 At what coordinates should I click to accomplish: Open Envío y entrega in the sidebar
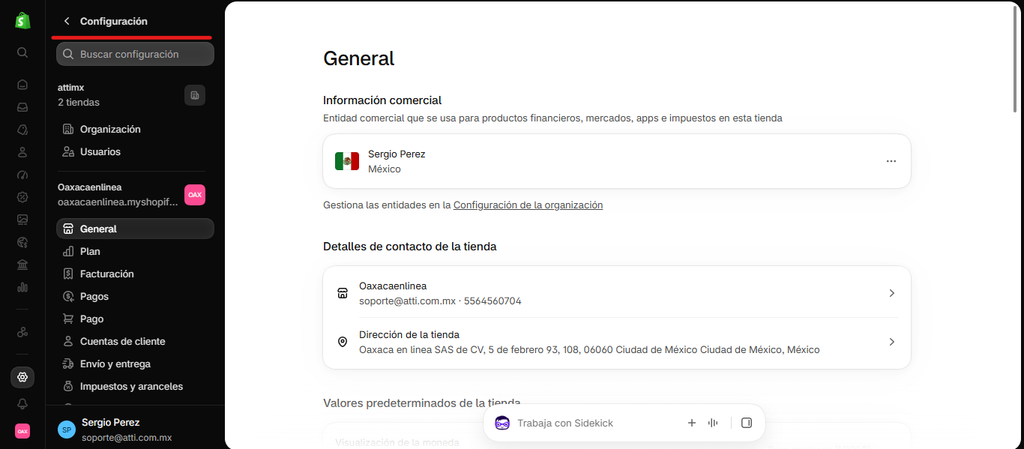click(x=135, y=364)
